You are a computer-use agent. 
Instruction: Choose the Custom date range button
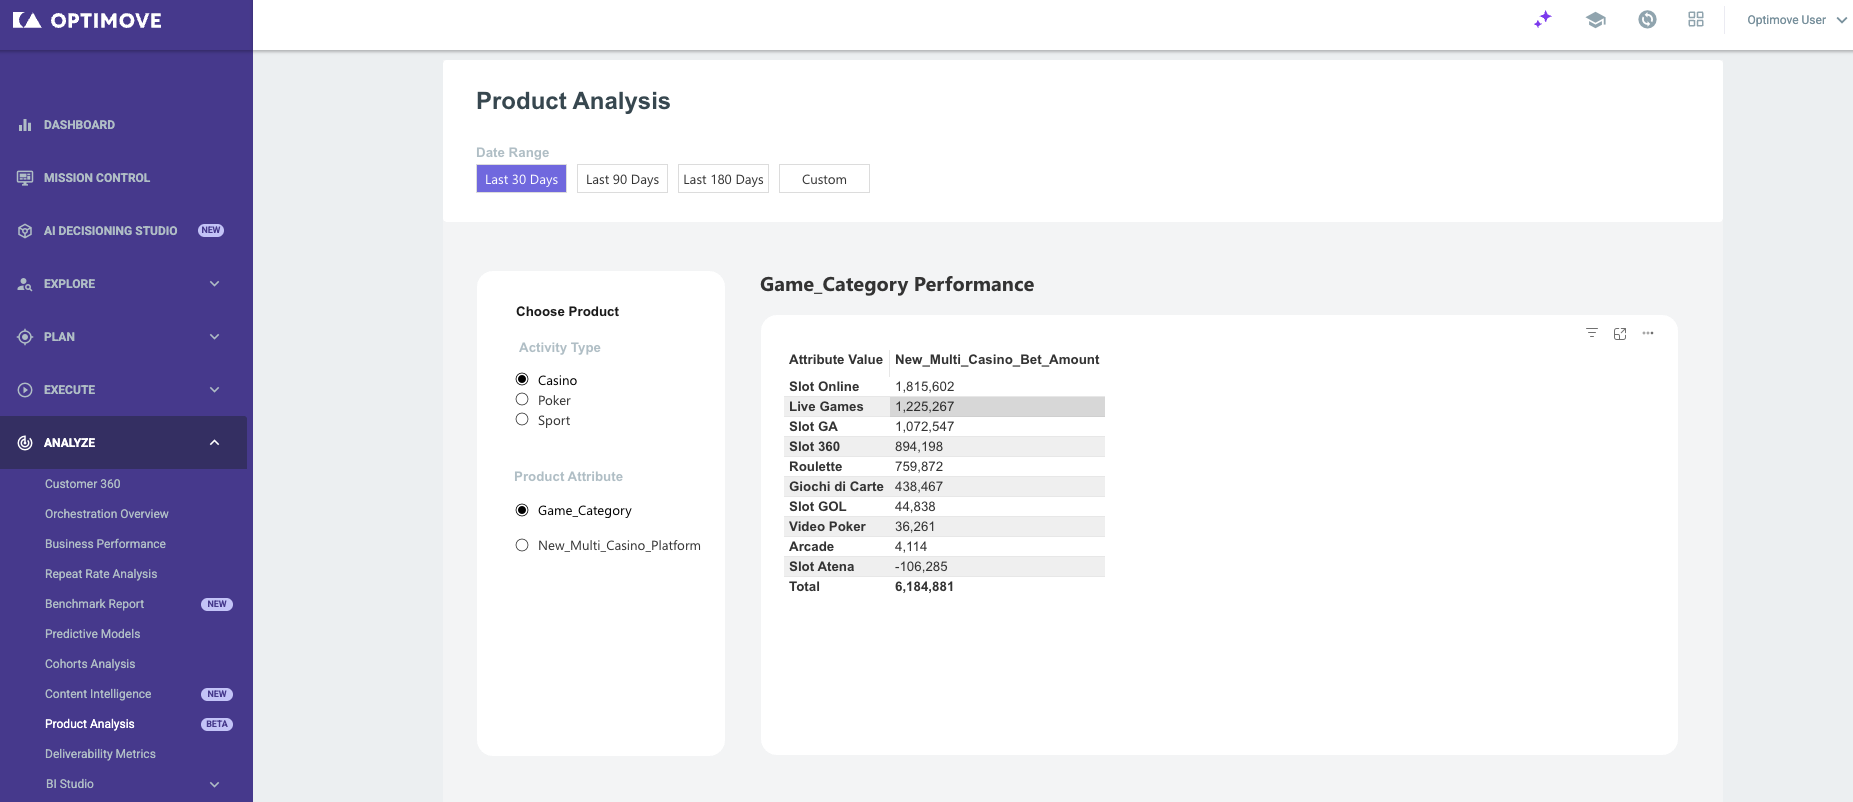click(824, 179)
